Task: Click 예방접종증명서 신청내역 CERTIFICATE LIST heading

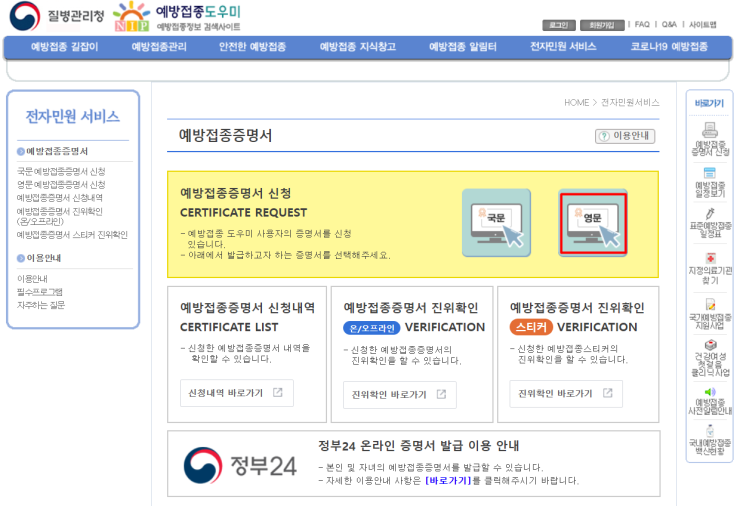Action: [247, 317]
